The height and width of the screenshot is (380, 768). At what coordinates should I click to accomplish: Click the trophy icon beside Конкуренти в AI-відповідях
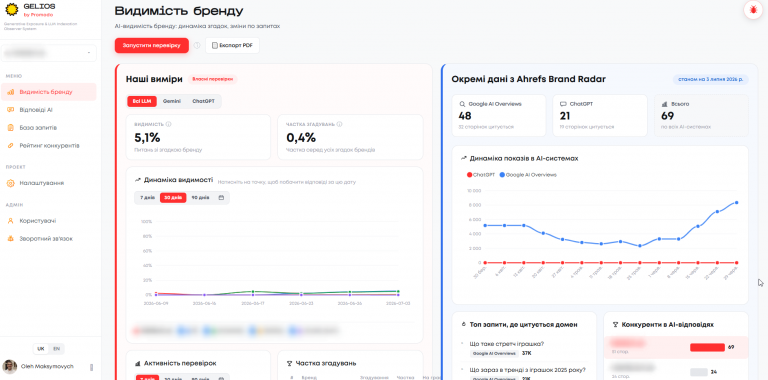point(616,325)
